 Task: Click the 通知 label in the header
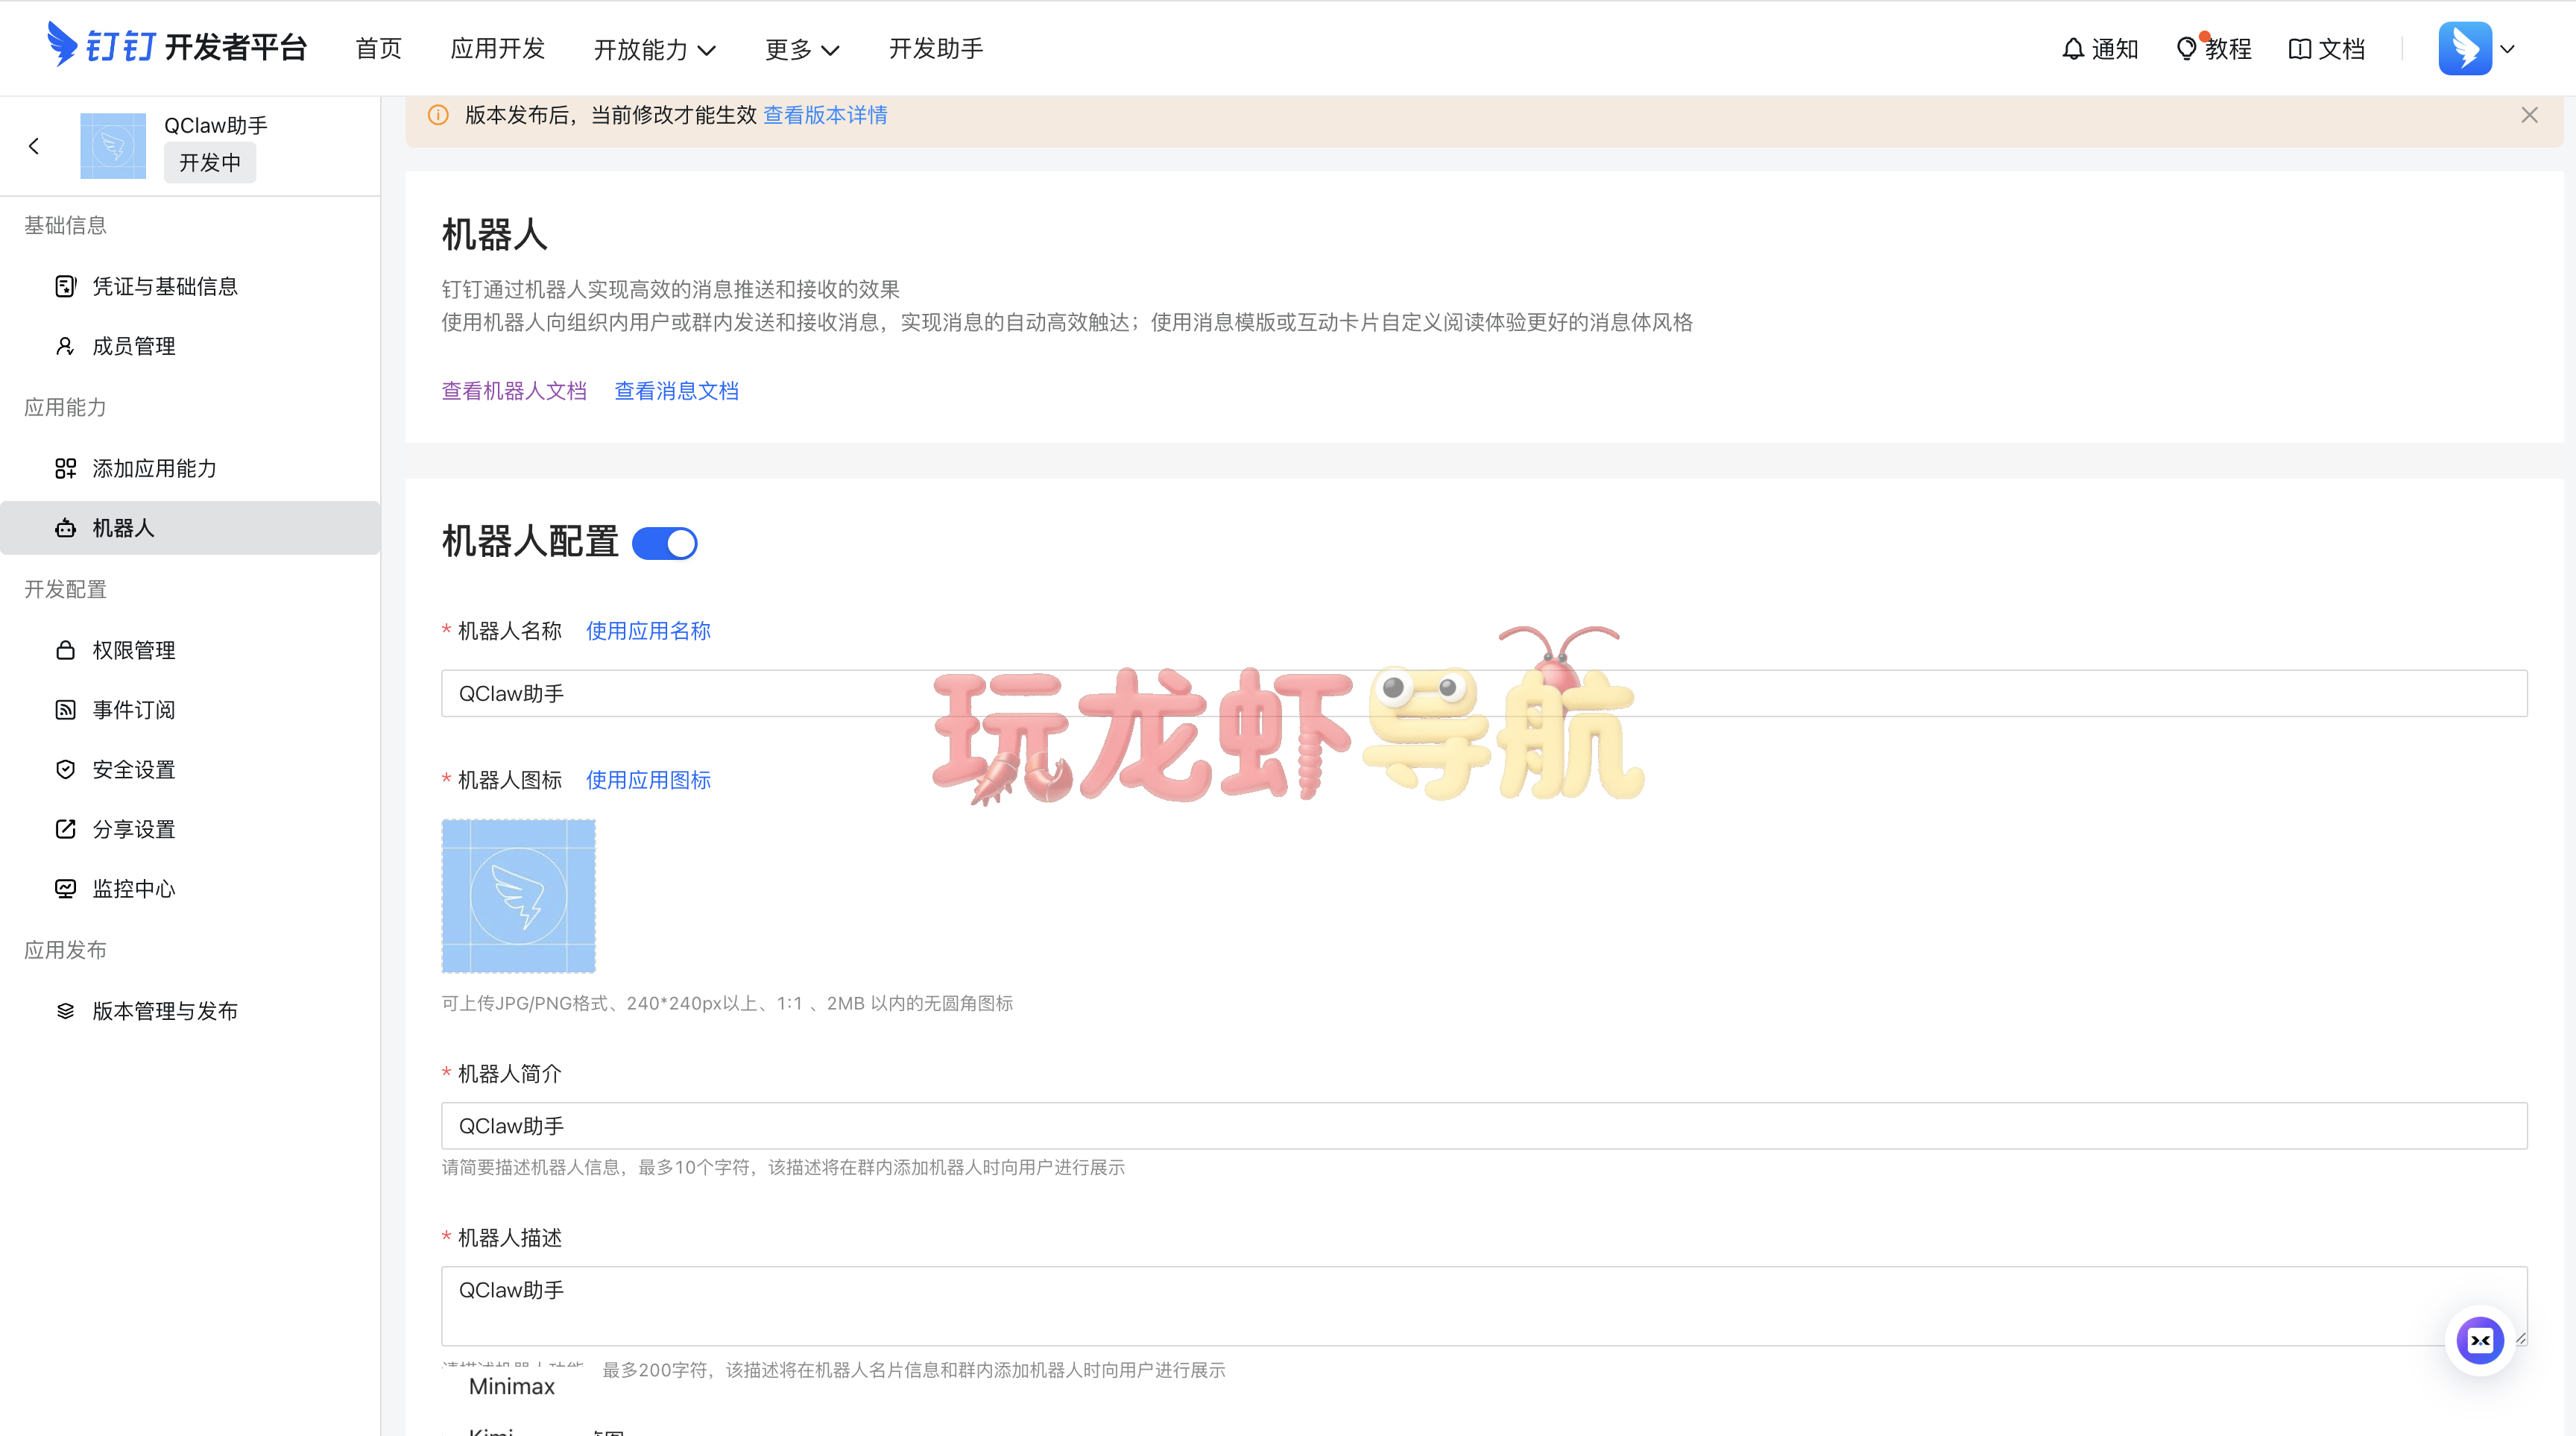tap(2115, 49)
